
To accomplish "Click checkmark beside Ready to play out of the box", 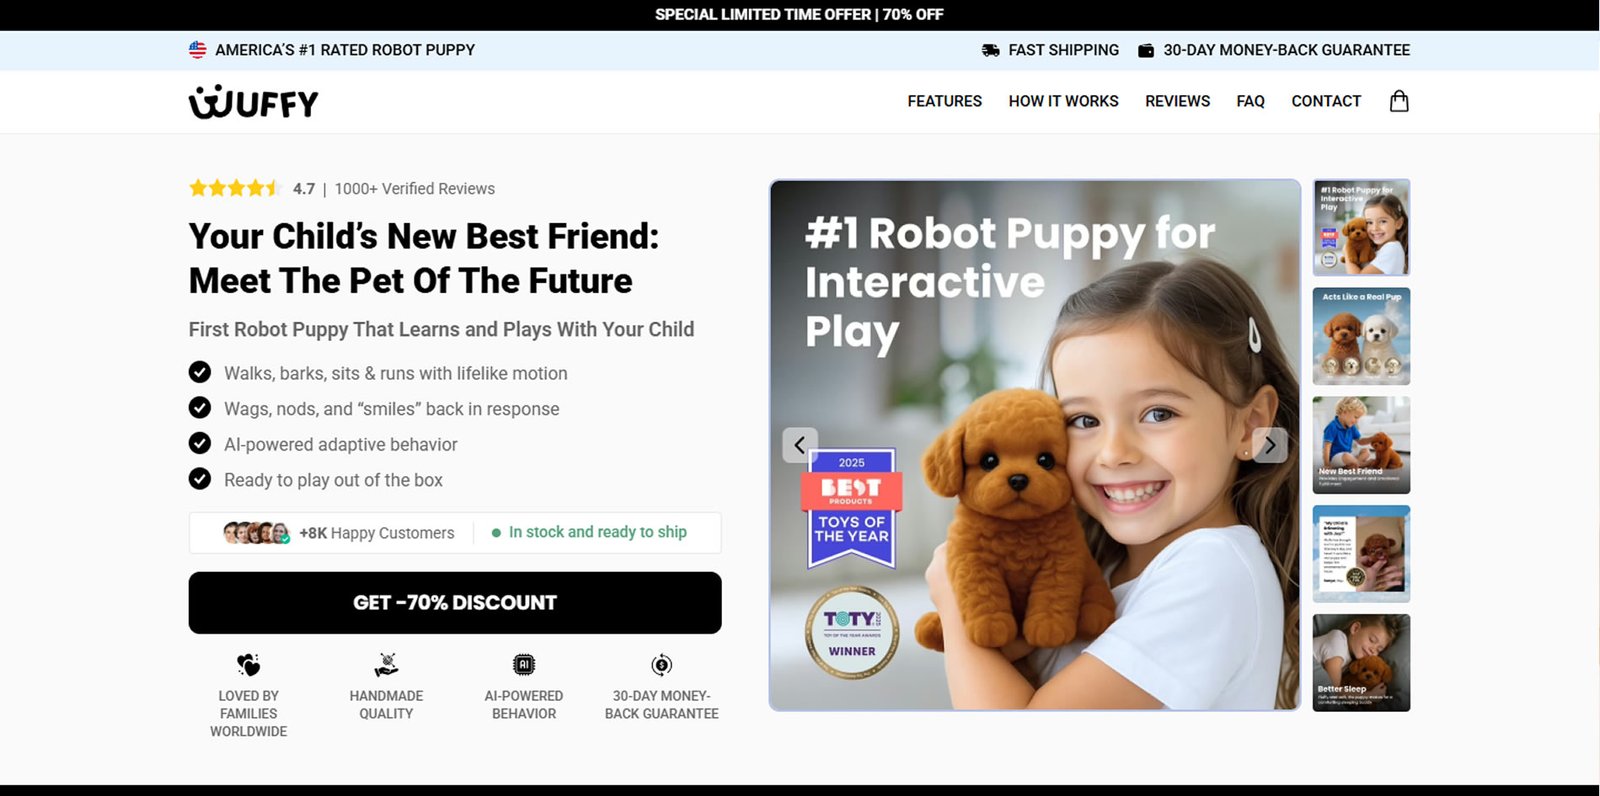I will click(x=200, y=479).
